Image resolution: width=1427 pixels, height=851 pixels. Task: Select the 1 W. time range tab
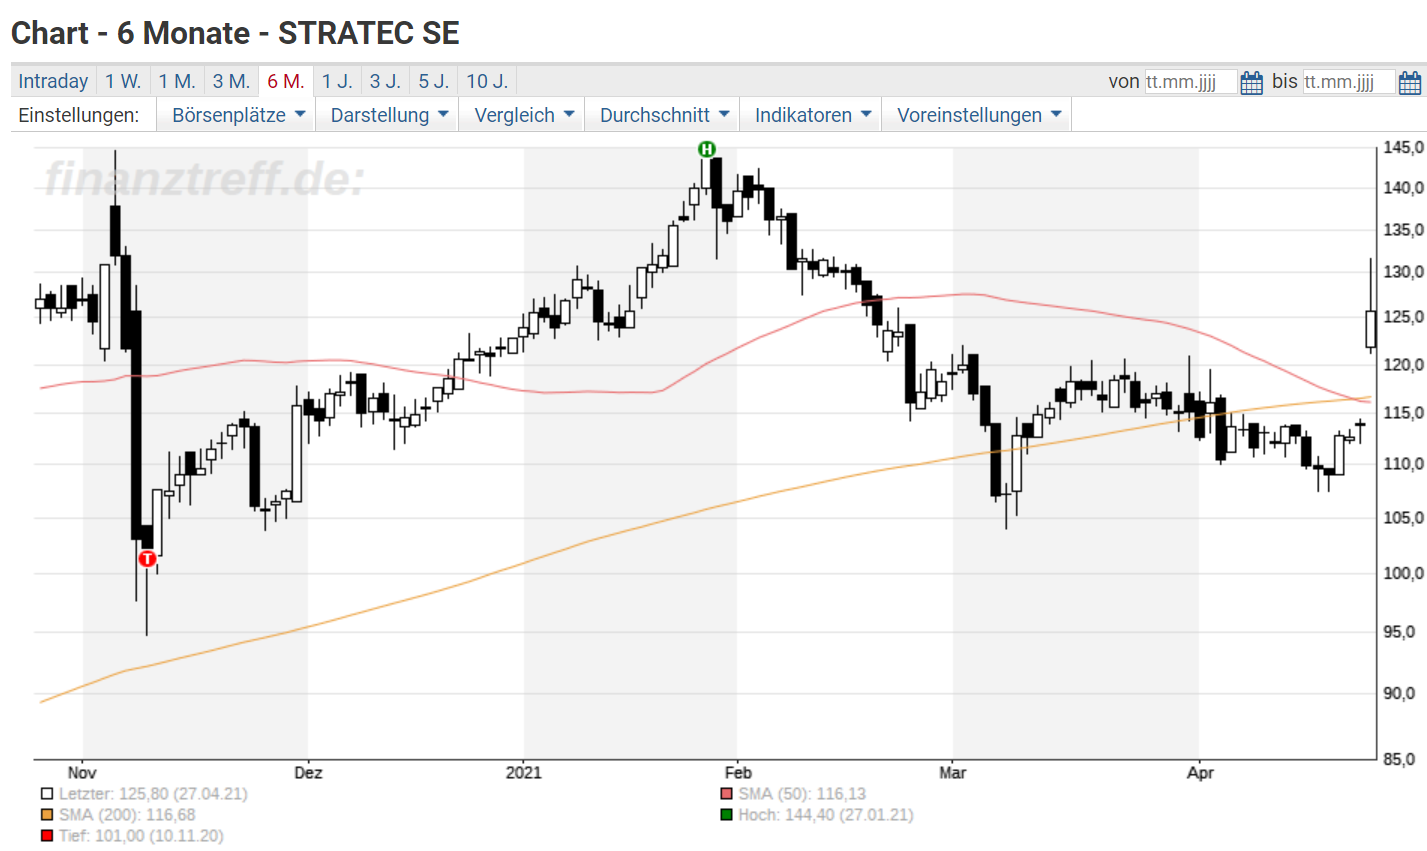pos(123,81)
